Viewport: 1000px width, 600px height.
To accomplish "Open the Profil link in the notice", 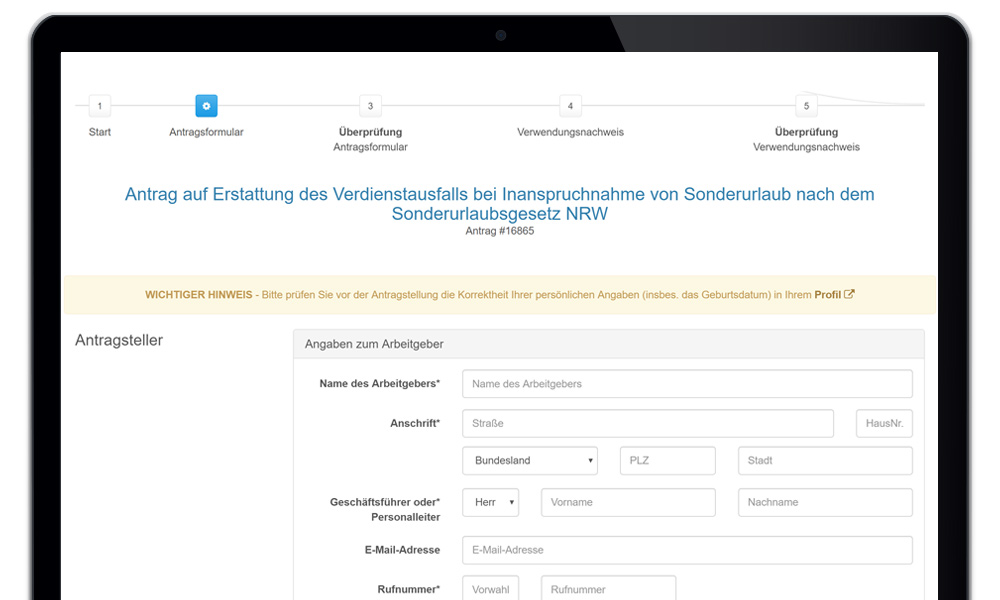I will (x=827, y=295).
